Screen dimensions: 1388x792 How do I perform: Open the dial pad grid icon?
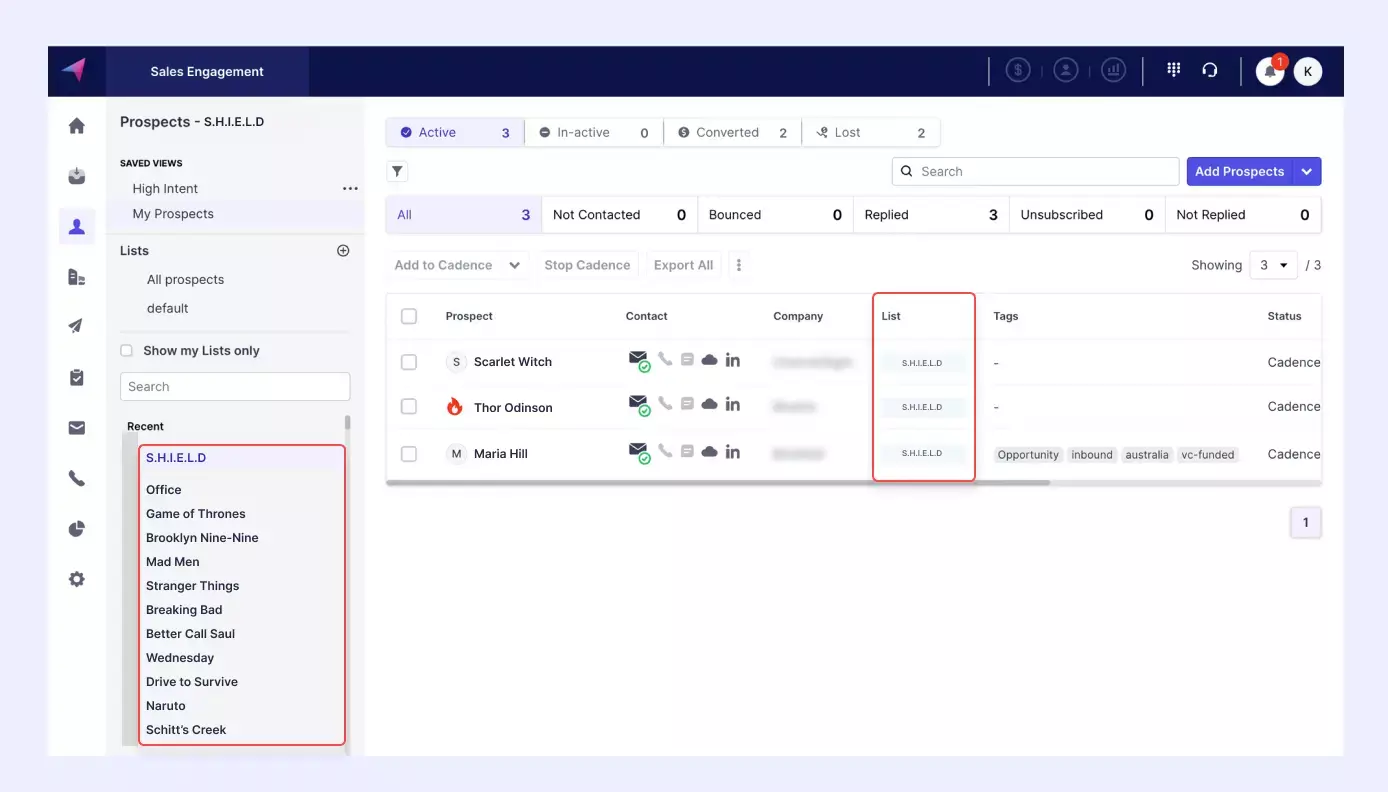[1174, 69]
